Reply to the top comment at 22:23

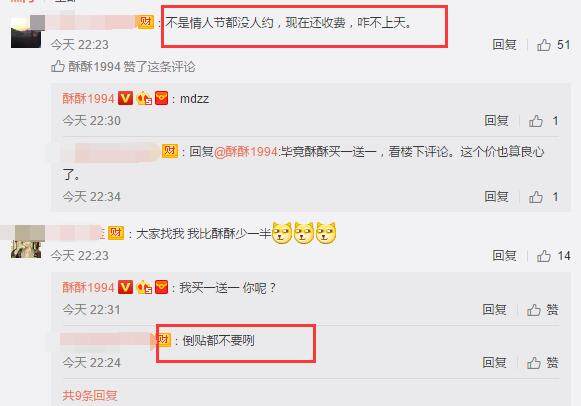click(504, 45)
